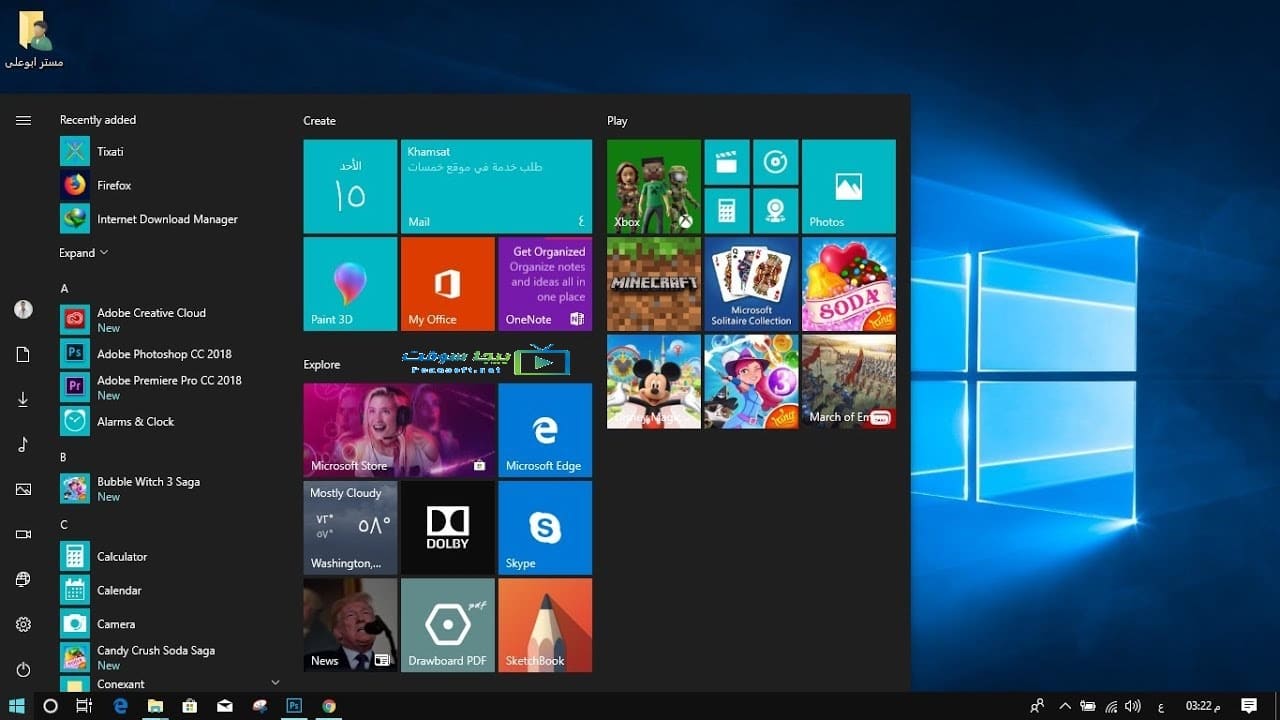1280x720 pixels.
Task: Open the OneNote tile
Action: pyautogui.click(x=545, y=284)
